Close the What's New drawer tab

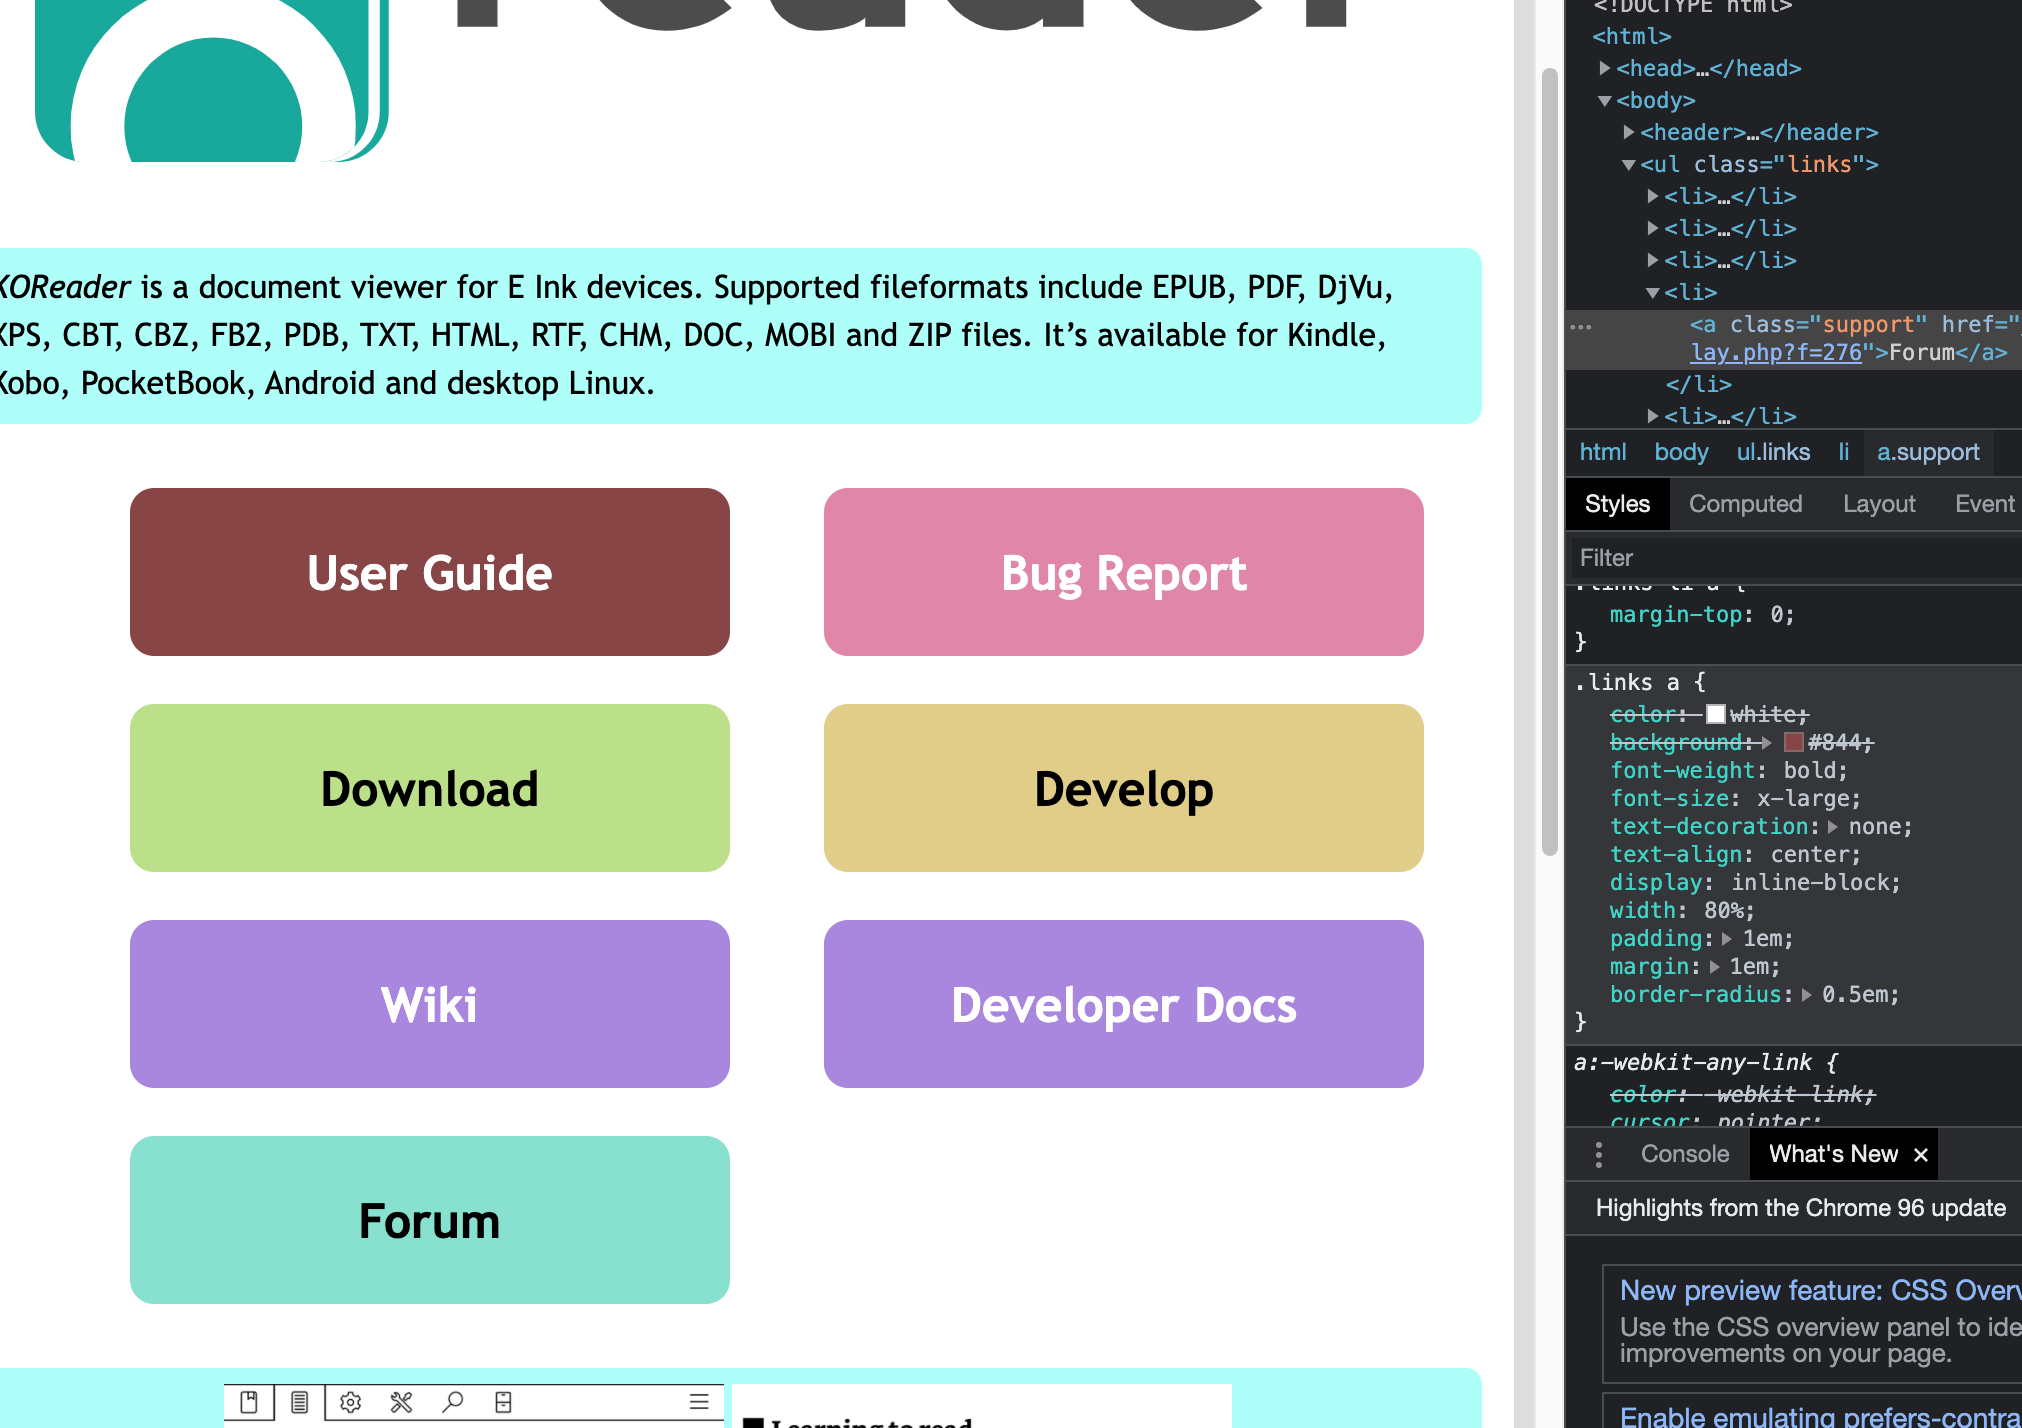click(1920, 1155)
